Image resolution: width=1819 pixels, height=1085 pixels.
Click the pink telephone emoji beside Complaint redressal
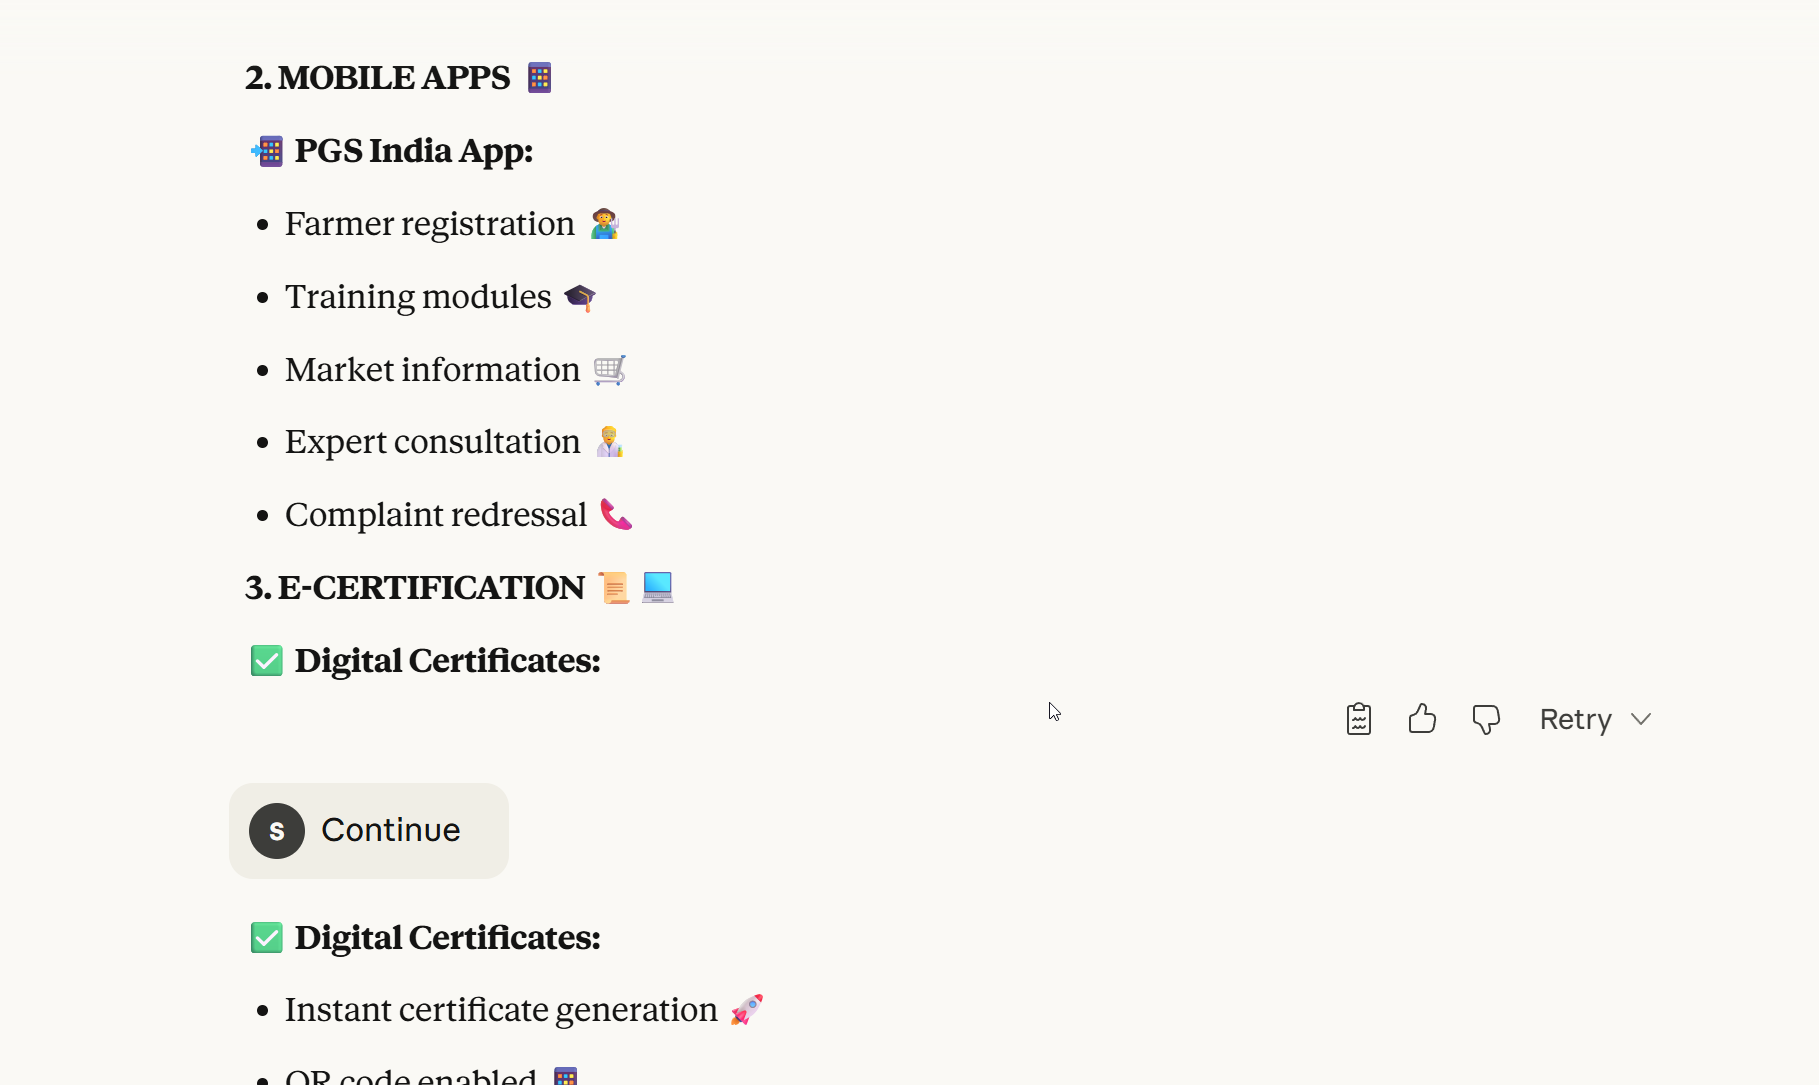616,515
